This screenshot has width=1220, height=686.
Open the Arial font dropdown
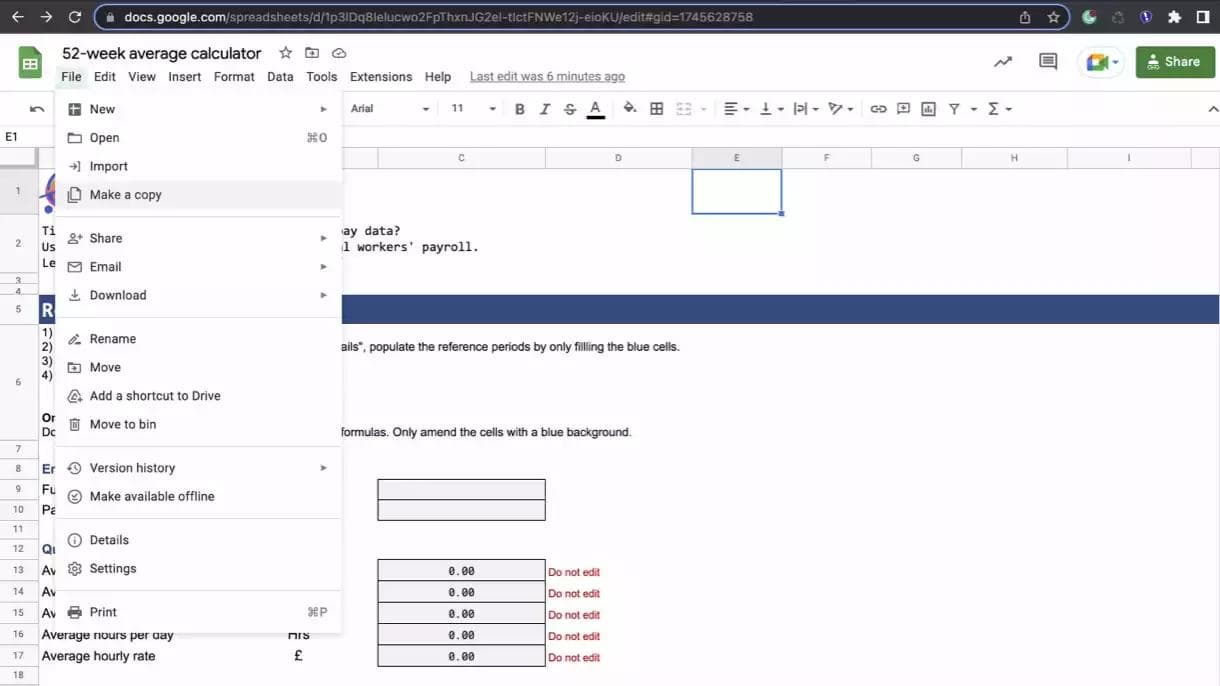[390, 108]
